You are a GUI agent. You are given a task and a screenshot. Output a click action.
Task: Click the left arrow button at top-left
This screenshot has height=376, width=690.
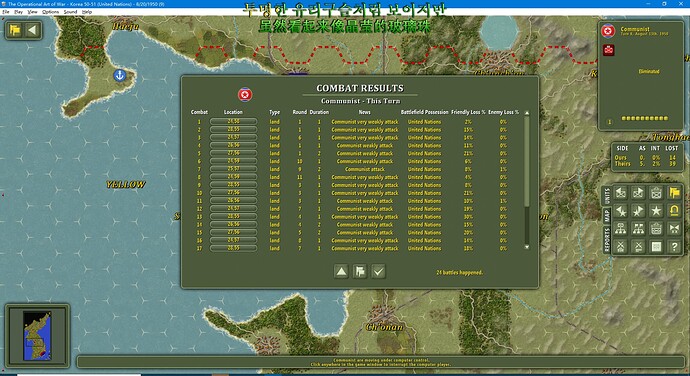pyautogui.click(x=33, y=30)
